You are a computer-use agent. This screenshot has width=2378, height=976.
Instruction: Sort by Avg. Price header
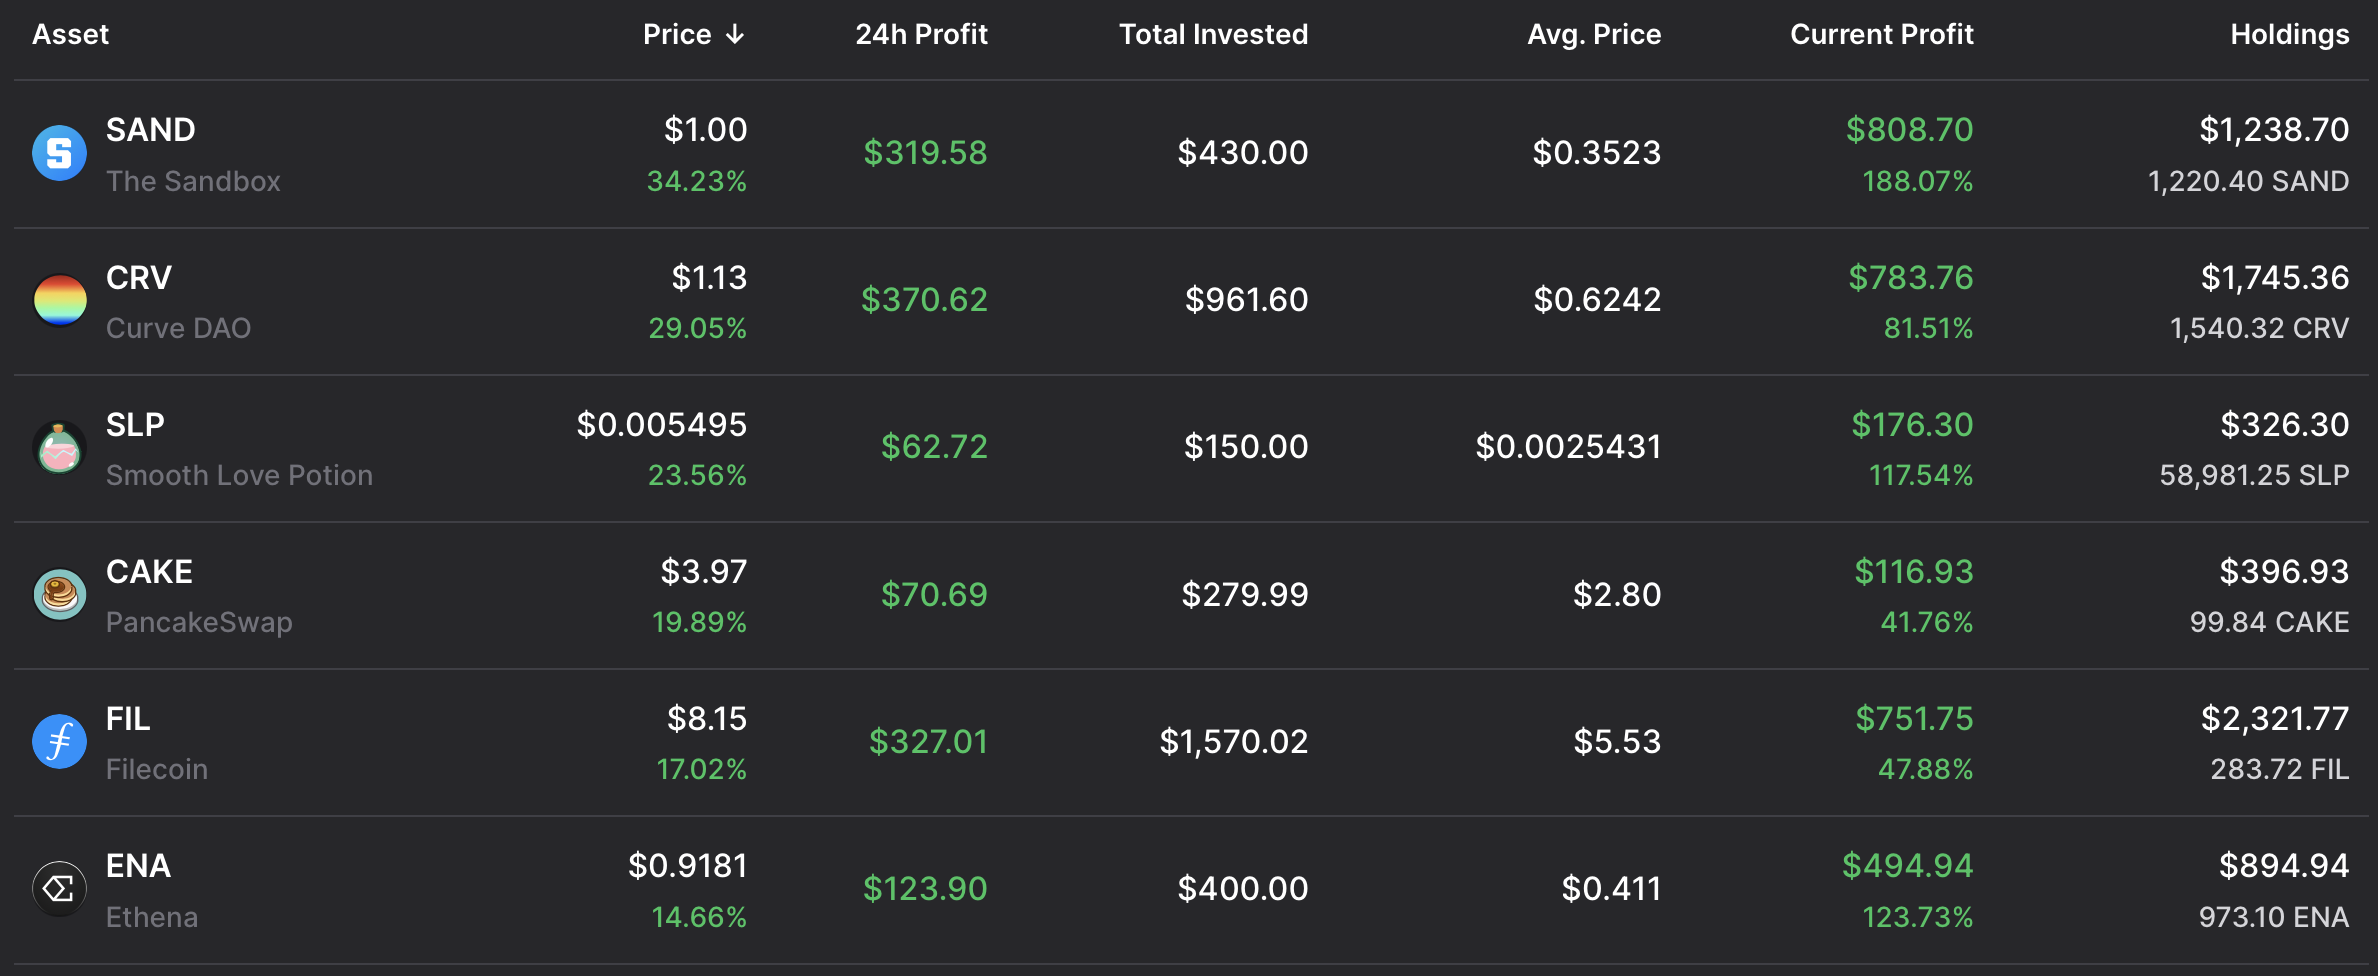pyautogui.click(x=1594, y=35)
